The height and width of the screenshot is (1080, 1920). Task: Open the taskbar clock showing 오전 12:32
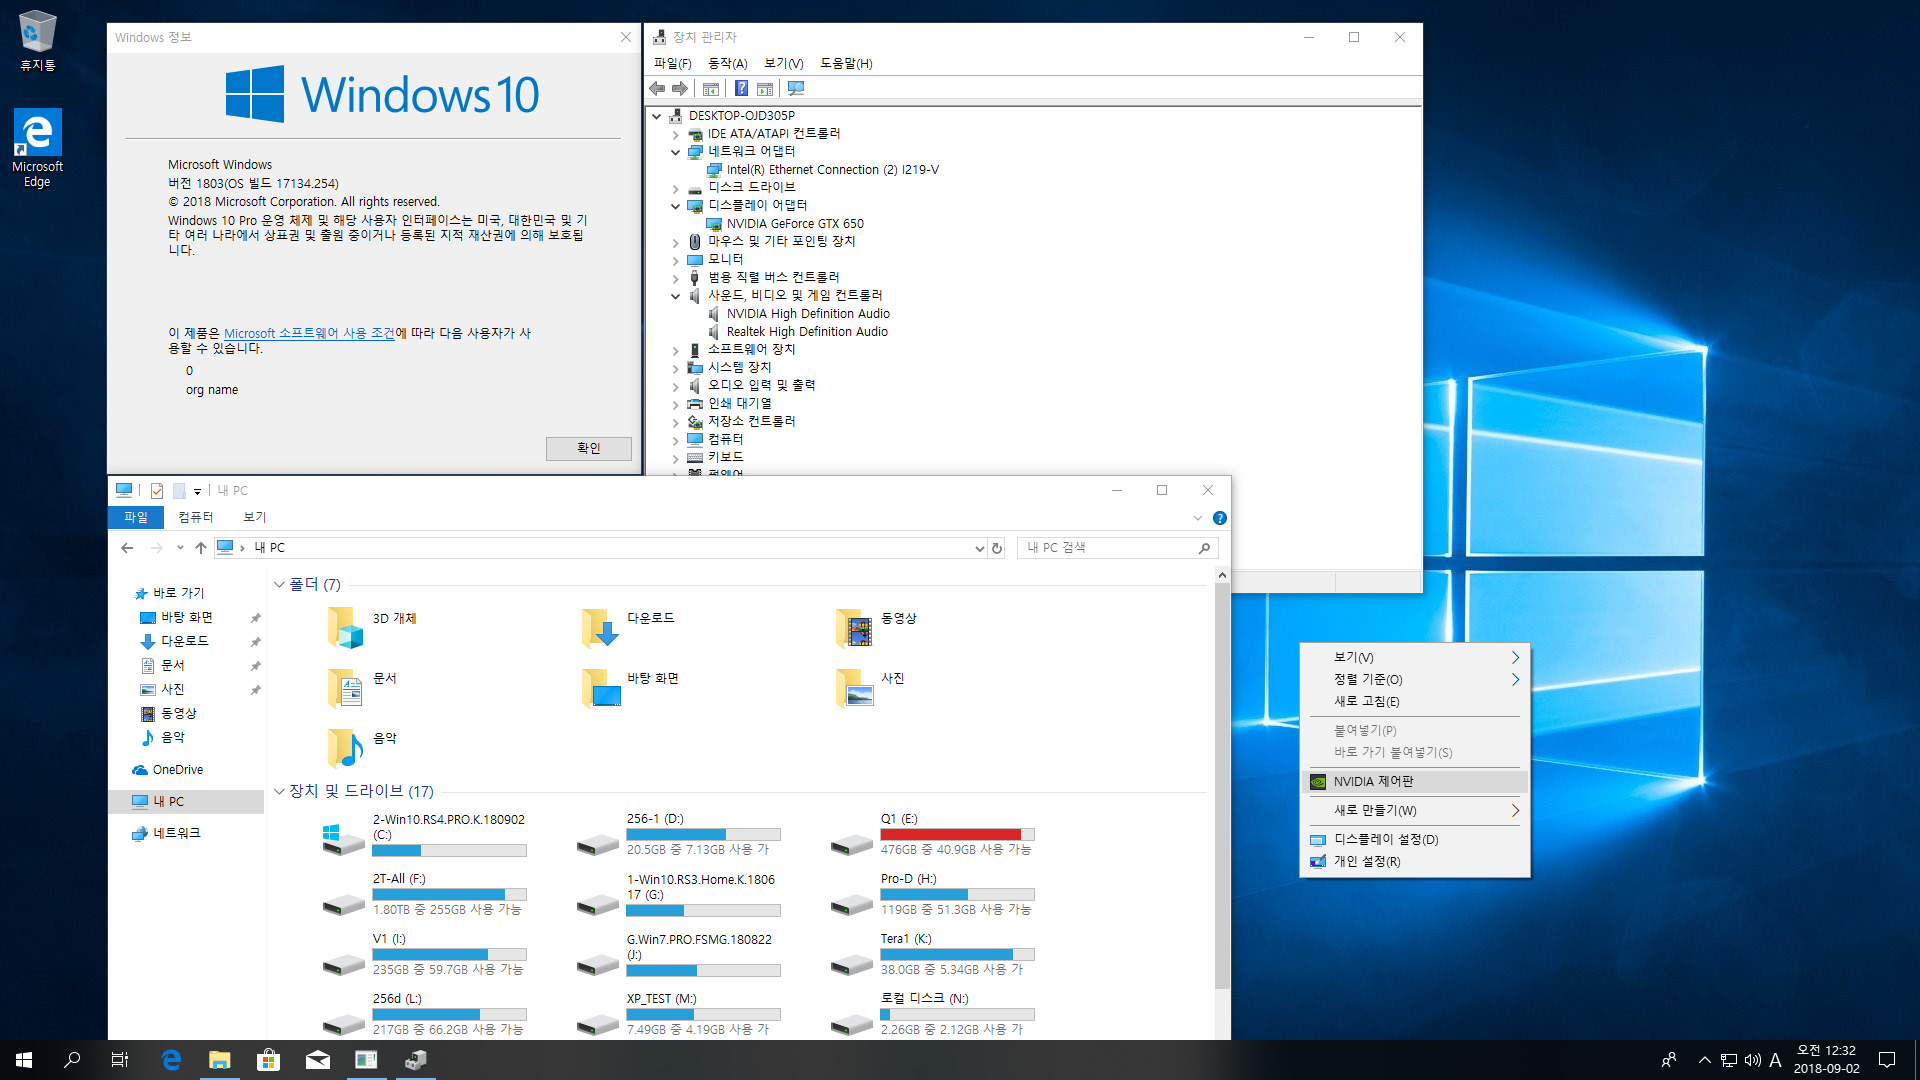(1826, 1060)
